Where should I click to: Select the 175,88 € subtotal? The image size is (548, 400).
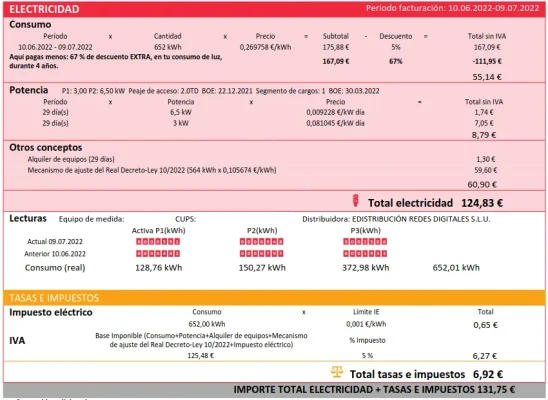pos(336,47)
